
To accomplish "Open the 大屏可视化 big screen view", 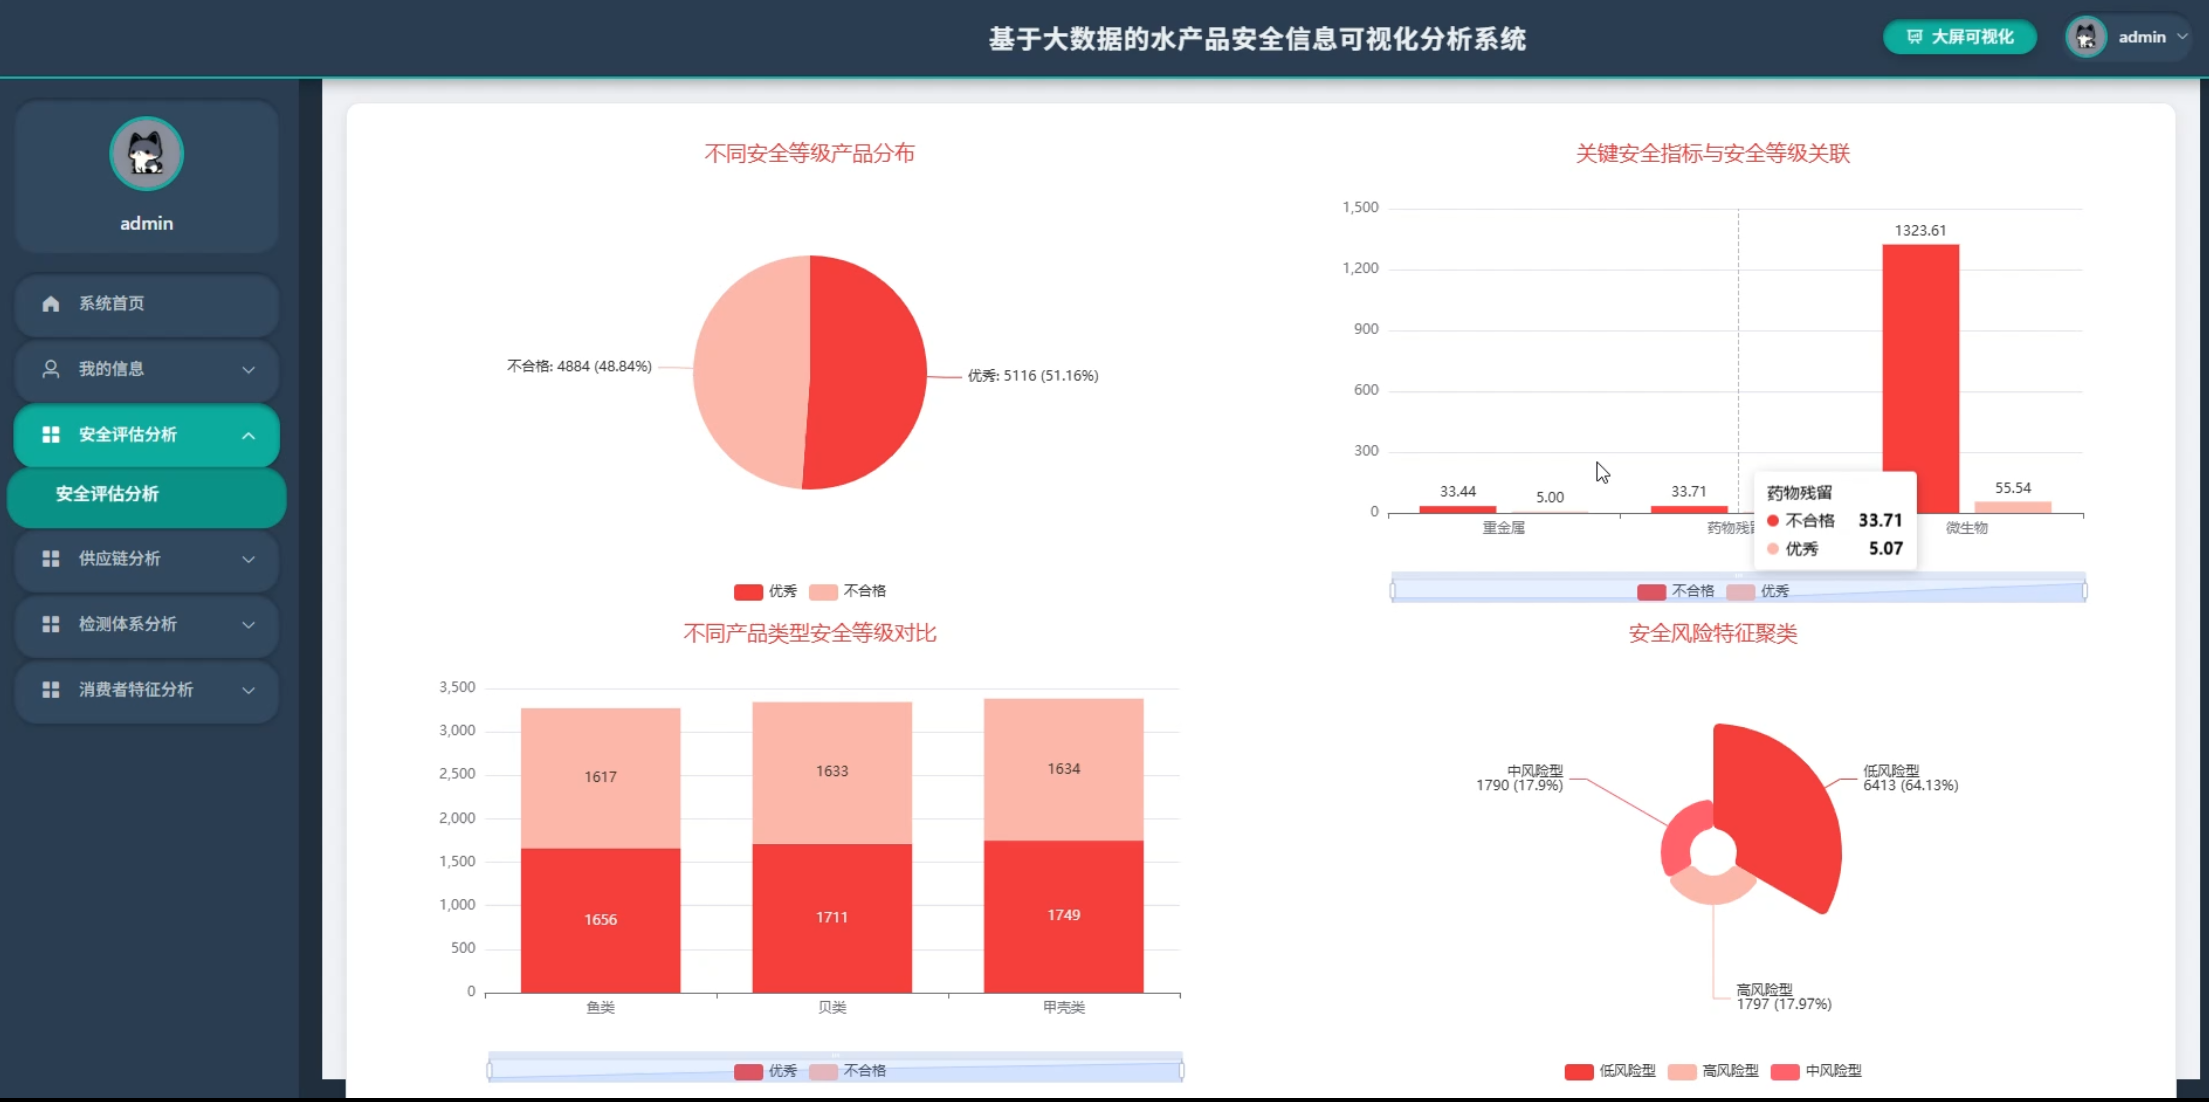I will (x=1960, y=37).
